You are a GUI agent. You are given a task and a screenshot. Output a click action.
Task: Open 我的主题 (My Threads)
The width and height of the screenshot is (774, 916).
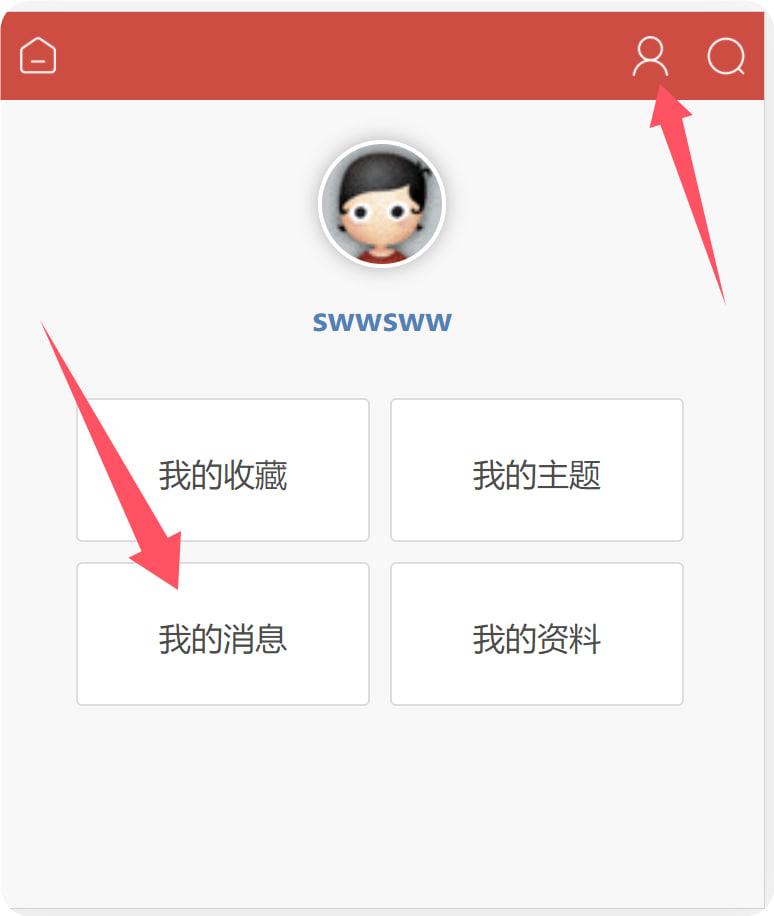[537, 470]
